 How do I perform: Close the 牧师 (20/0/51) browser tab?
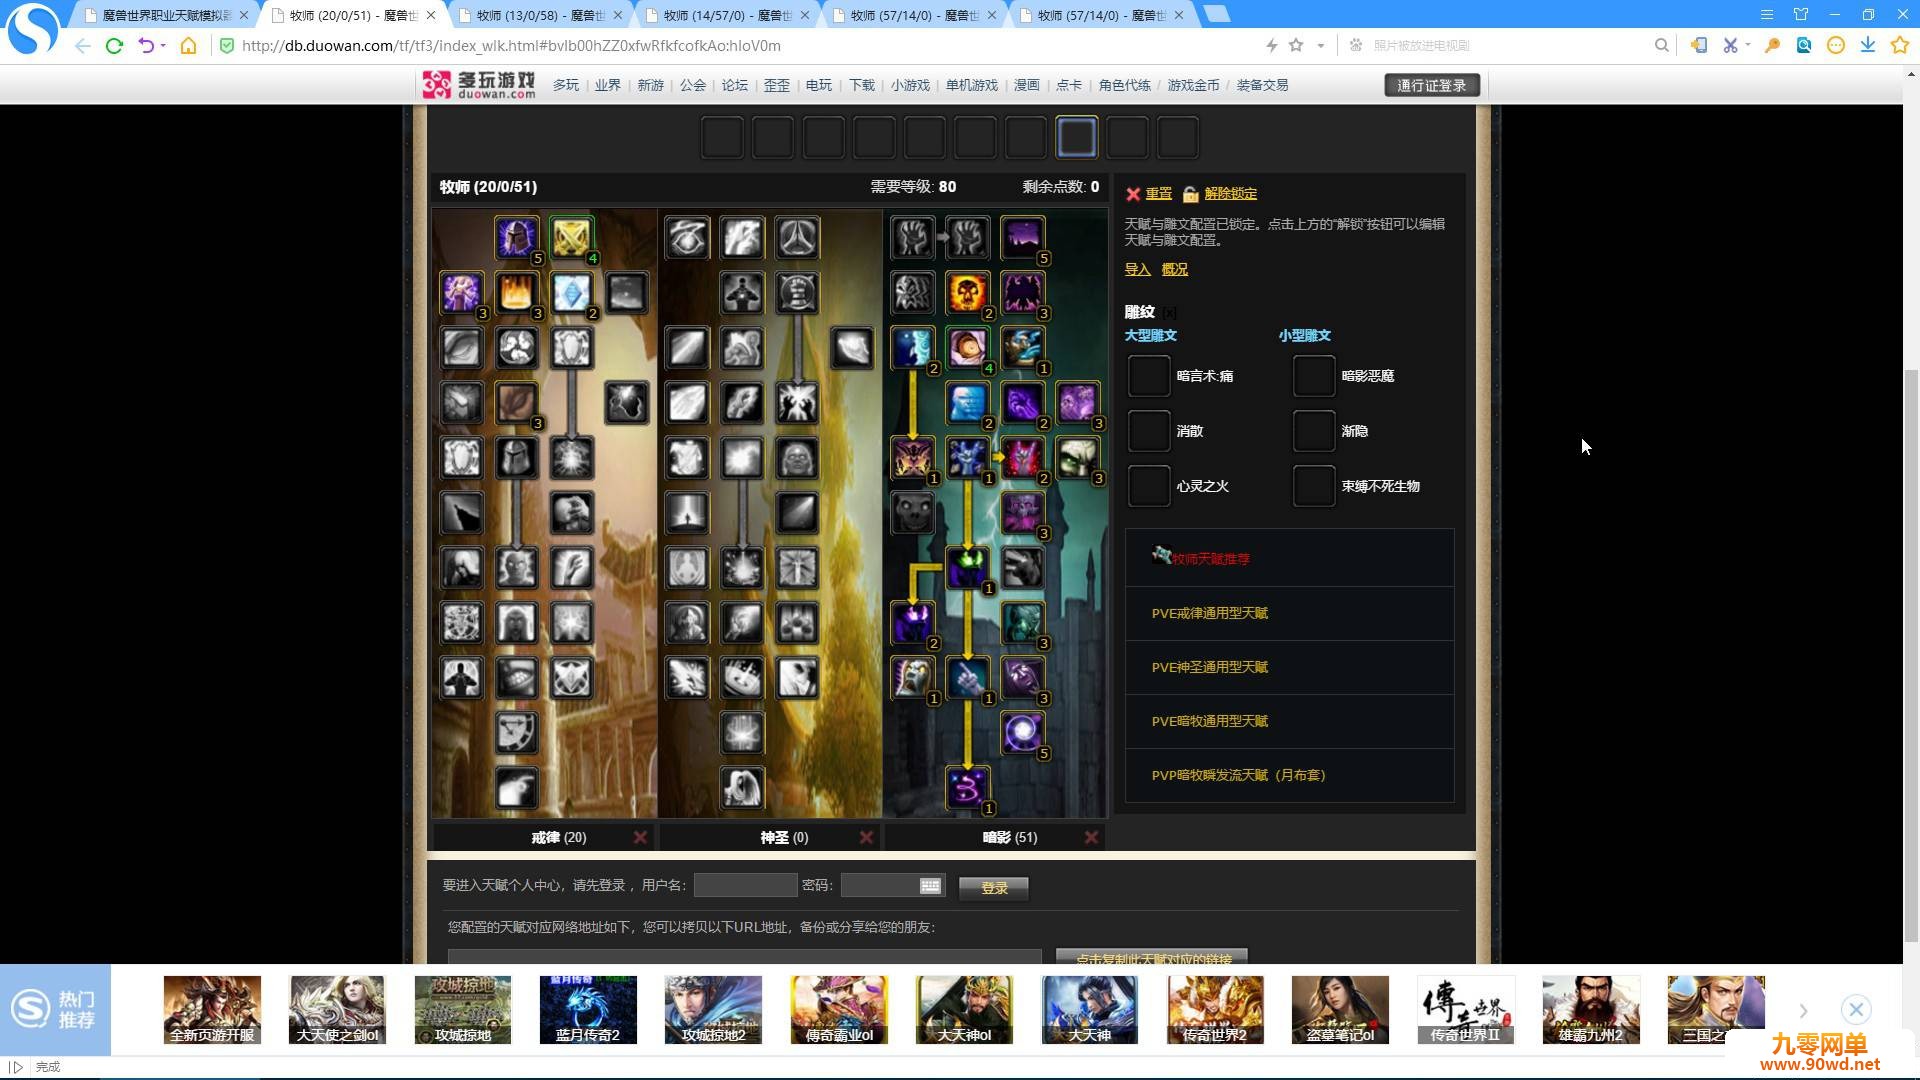tap(431, 15)
